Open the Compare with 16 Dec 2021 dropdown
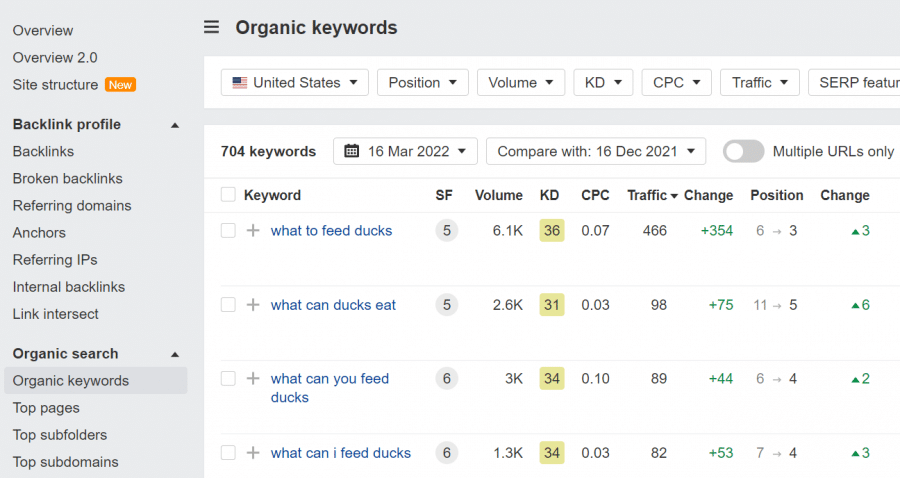This screenshot has height=478, width=900. tap(596, 151)
